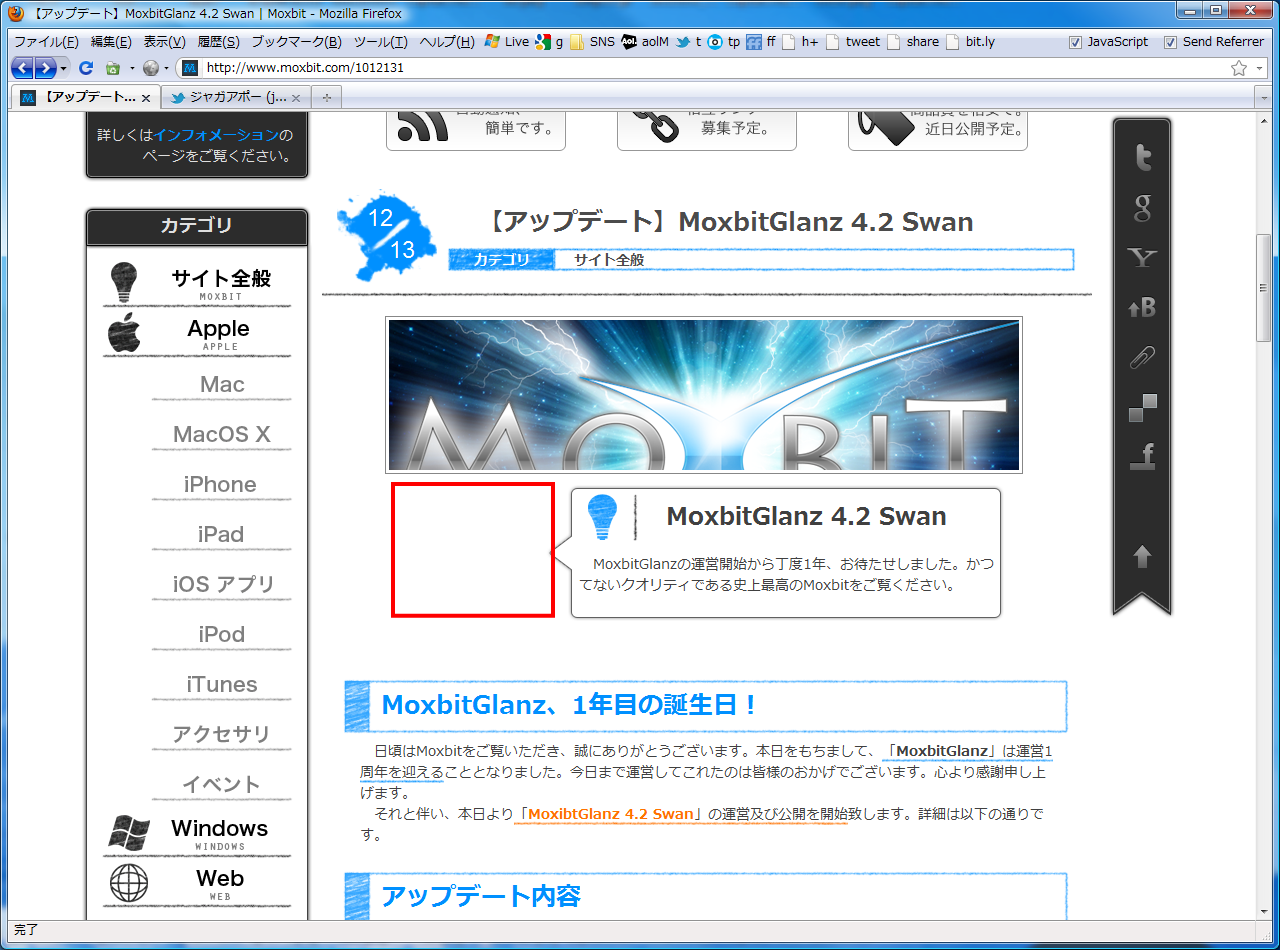Go forward with the Forward arrow button

pyautogui.click(x=45, y=68)
